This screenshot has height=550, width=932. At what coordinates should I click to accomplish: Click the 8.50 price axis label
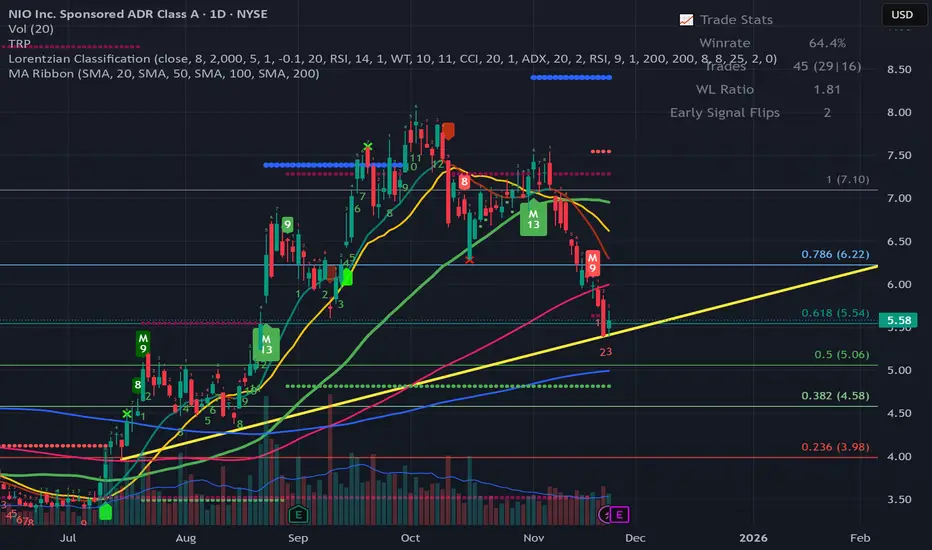point(899,69)
